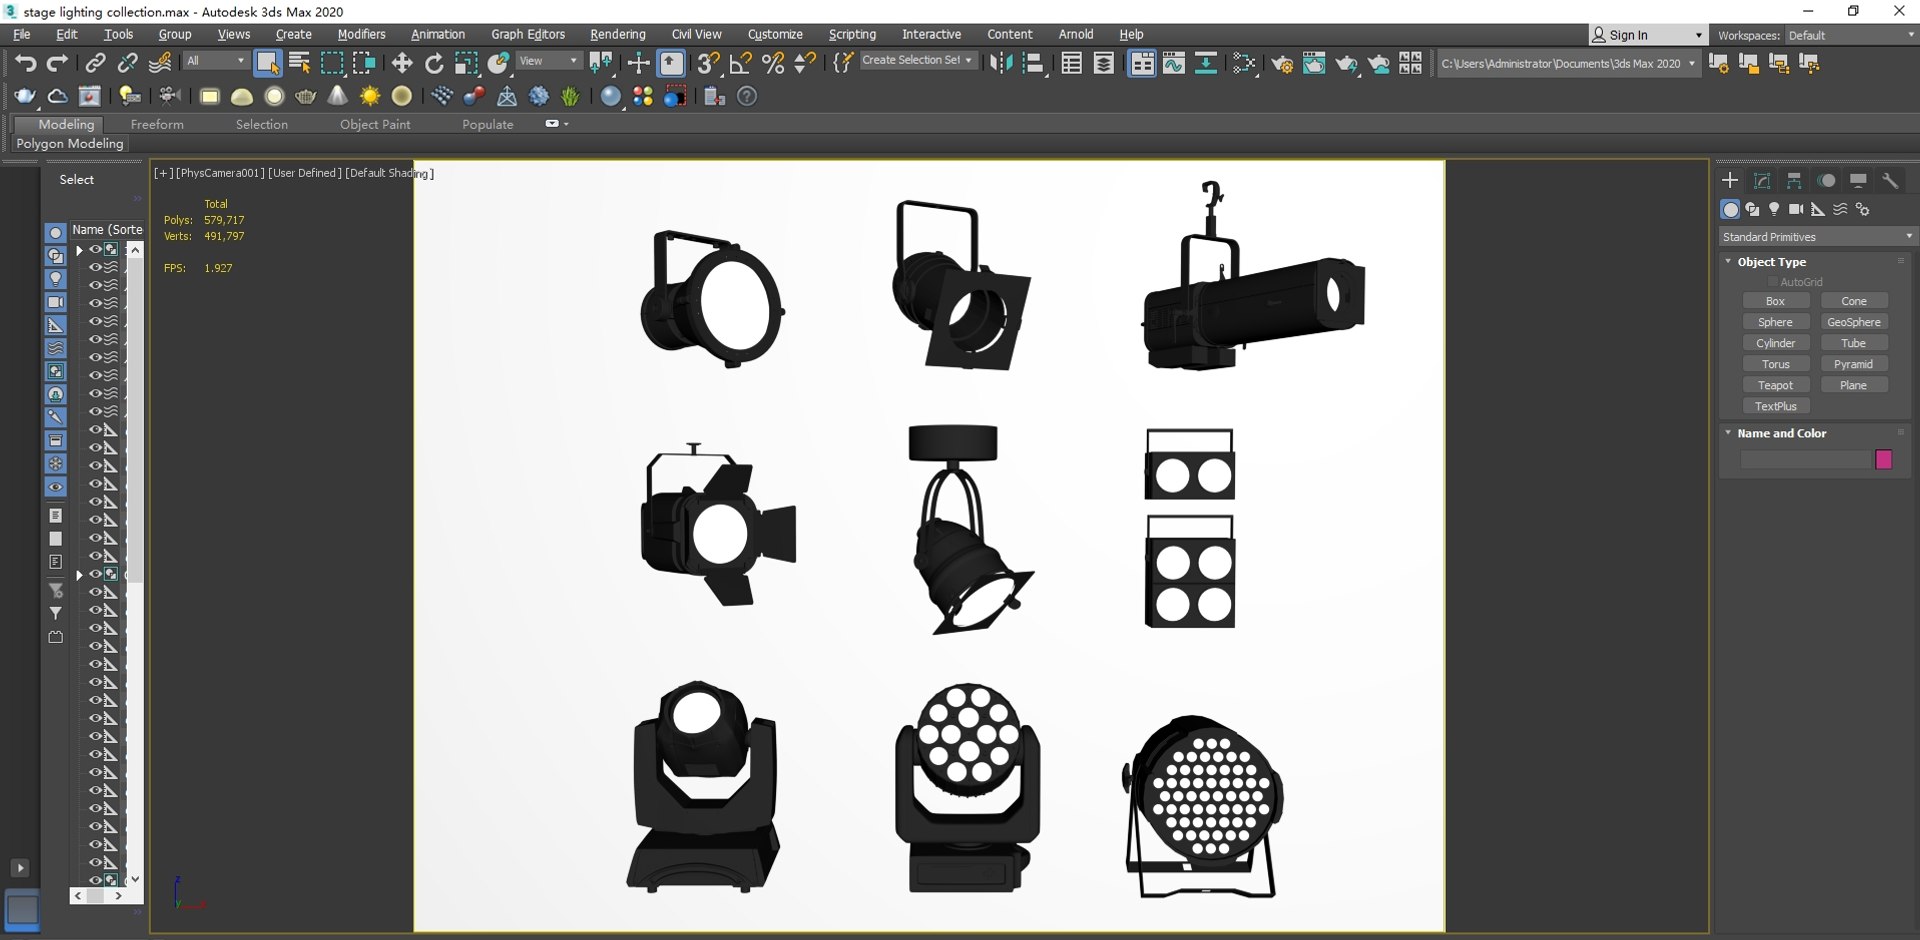Click the GeoSphere primitive button
This screenshot has height=940, width=1920.
tap(1854, 322)
